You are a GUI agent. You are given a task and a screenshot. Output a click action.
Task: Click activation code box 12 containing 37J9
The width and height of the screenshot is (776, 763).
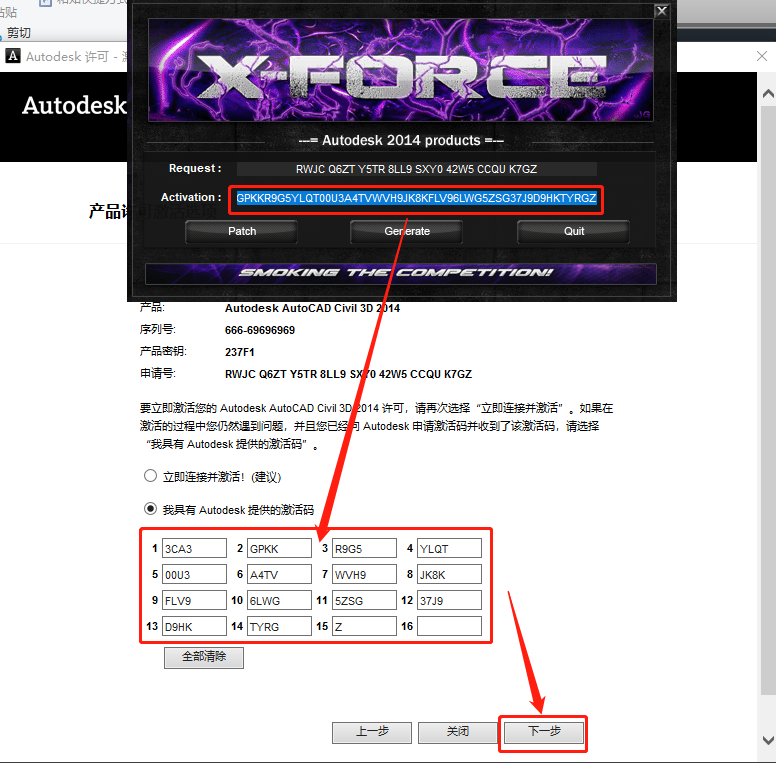[x=449, y=600]
